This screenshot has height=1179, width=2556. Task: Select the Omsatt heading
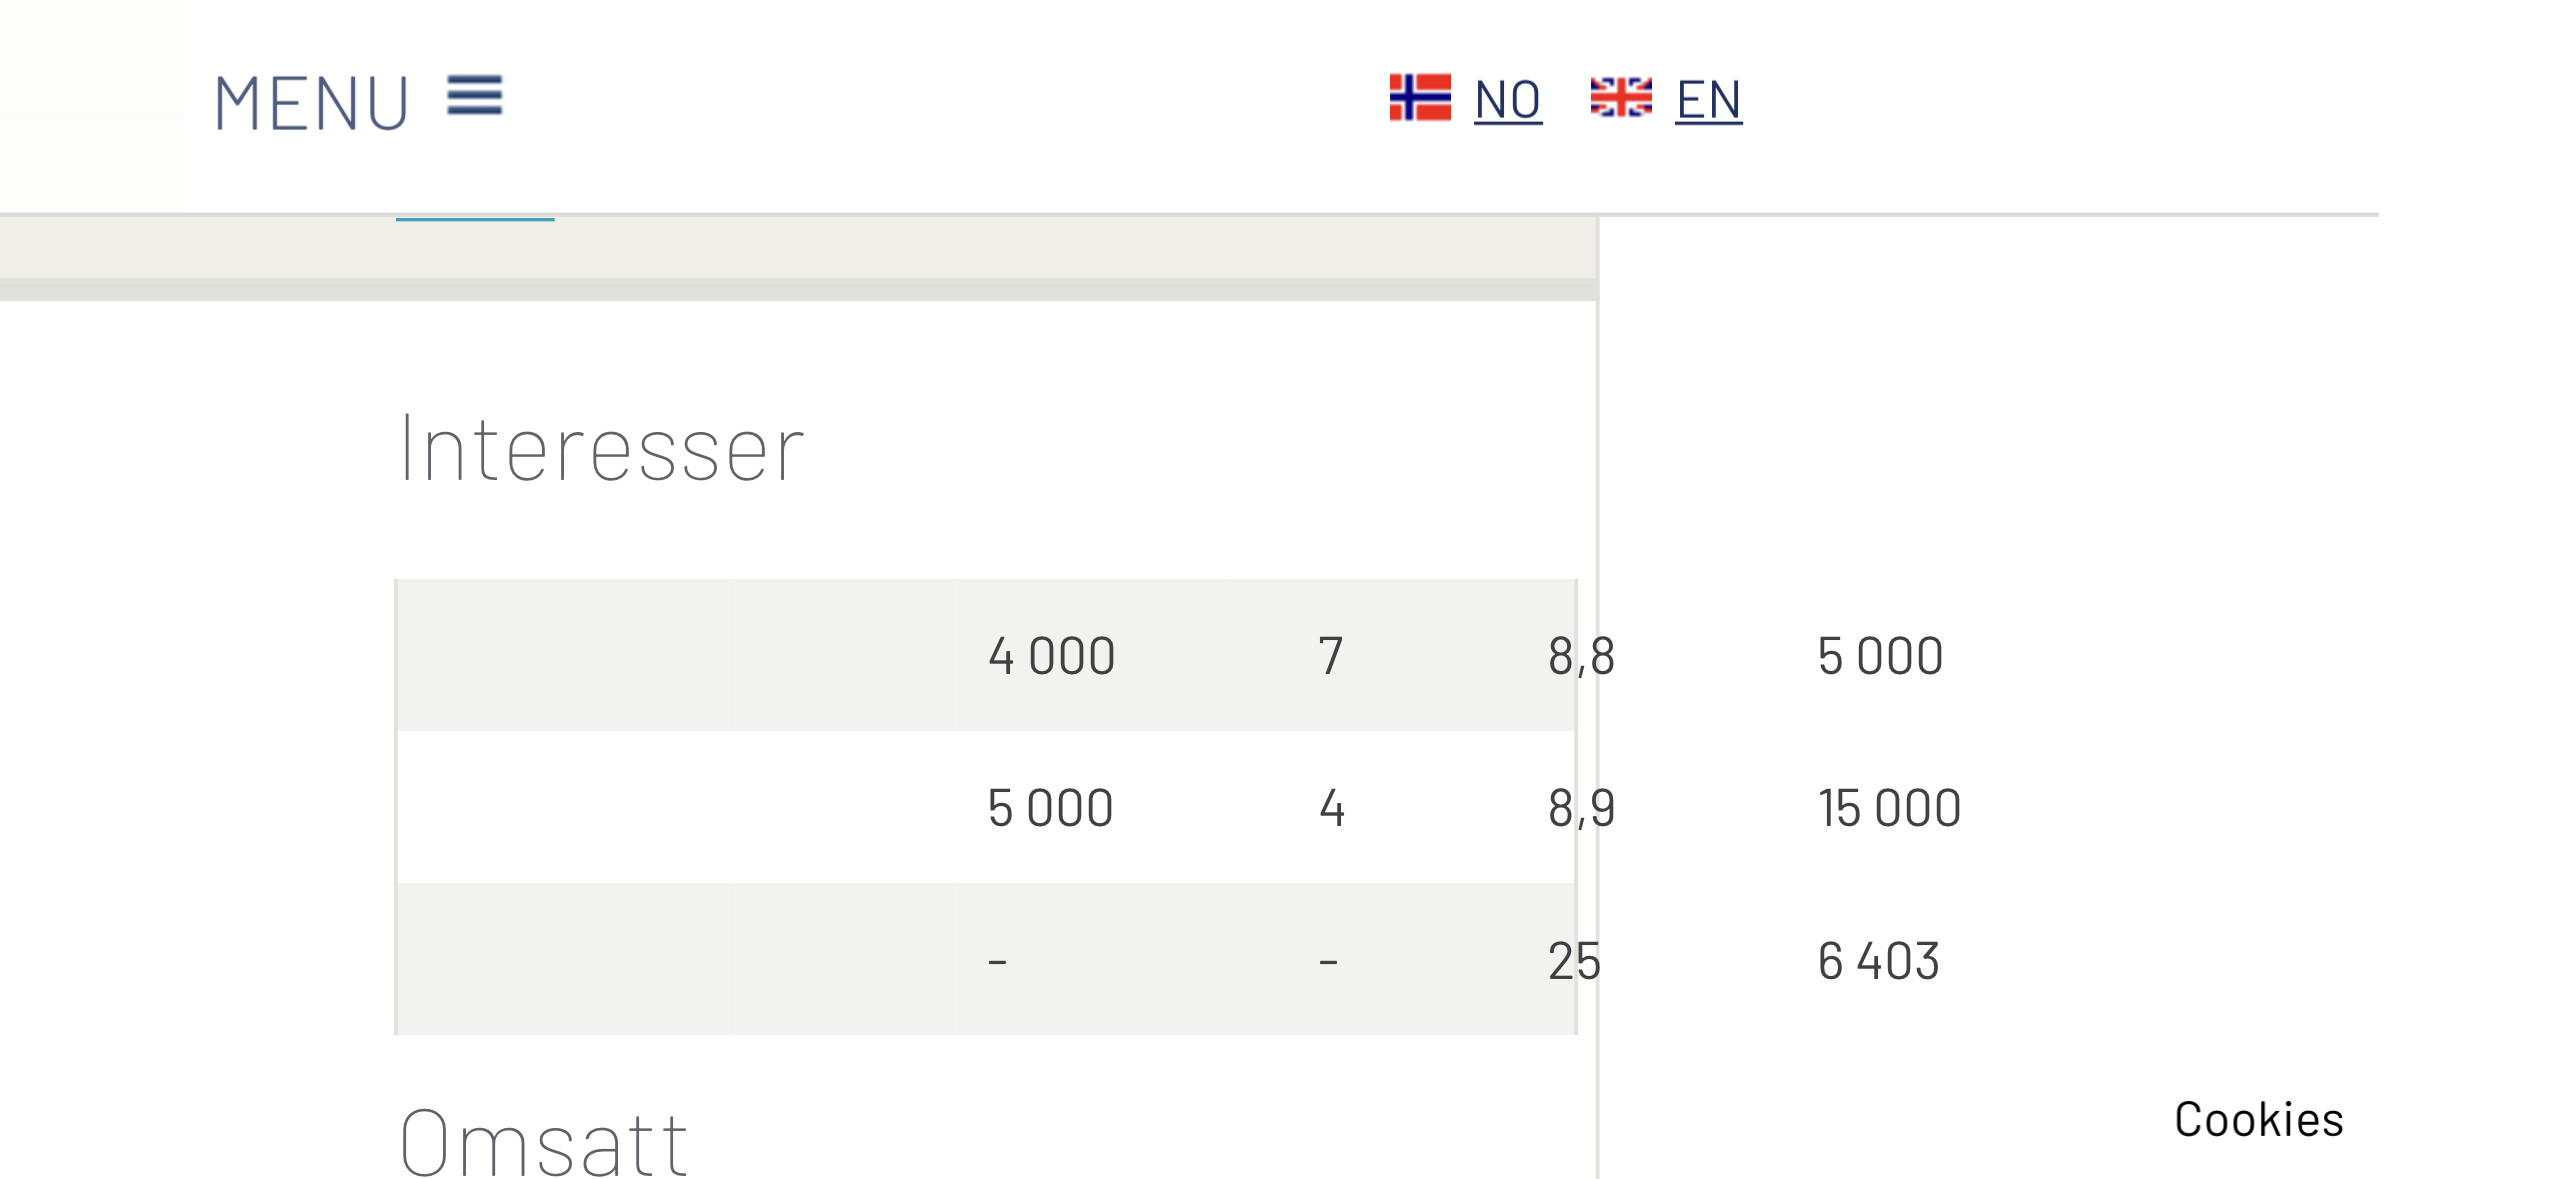pos(544,1142)
